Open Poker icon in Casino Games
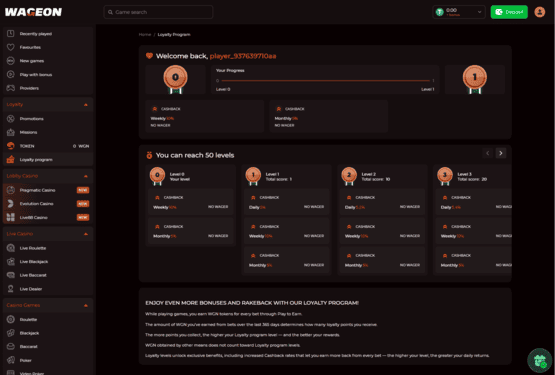Screen dimensions: 555x375 click(x=11, y=360)
